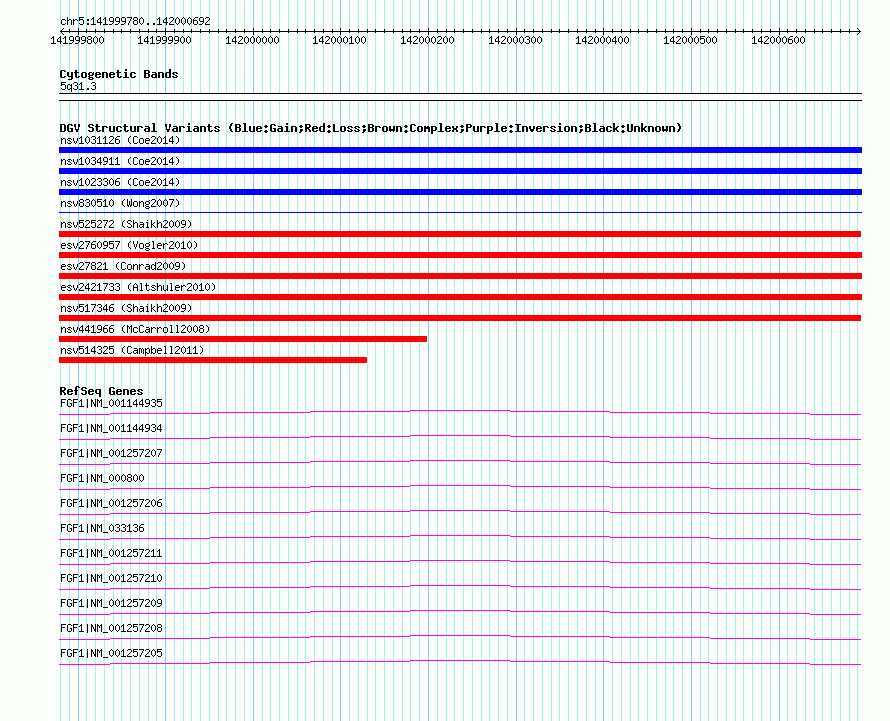Click the blue gain bar under nsv1031126
Viewport: 890px width, 721px height.
[460, 150]
